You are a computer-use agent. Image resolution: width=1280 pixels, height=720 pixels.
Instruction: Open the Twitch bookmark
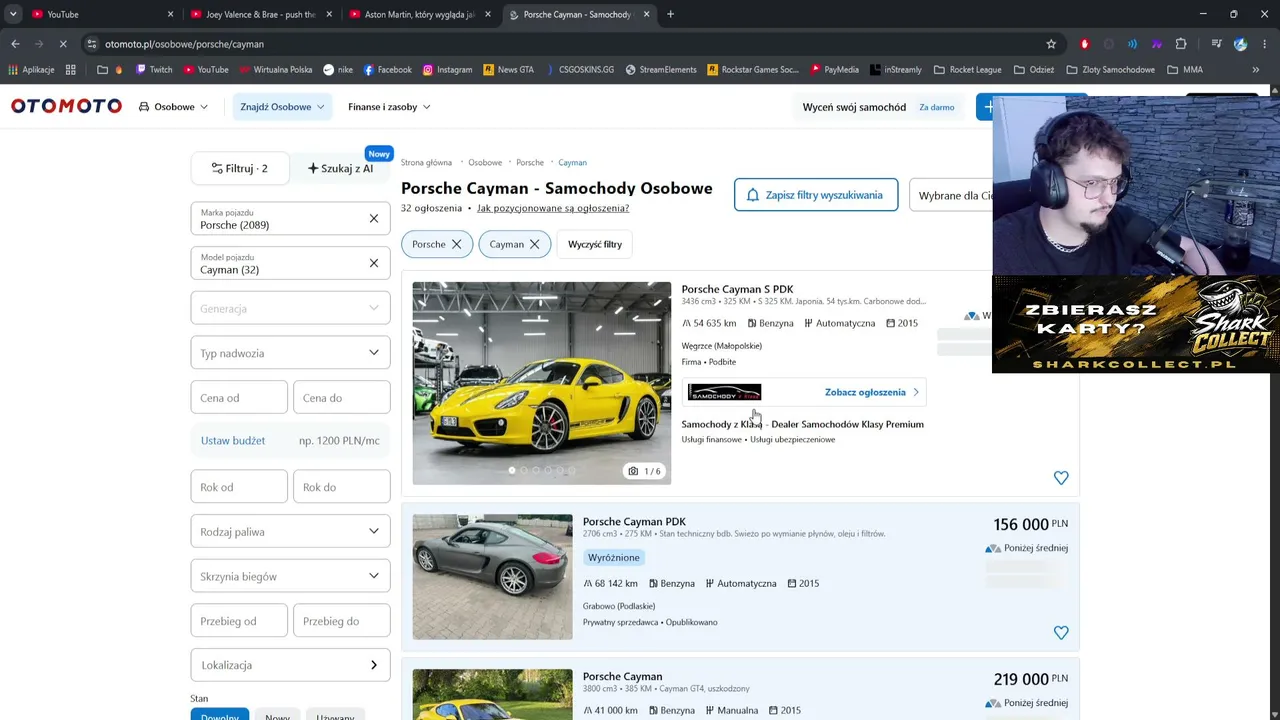[154, 70]
